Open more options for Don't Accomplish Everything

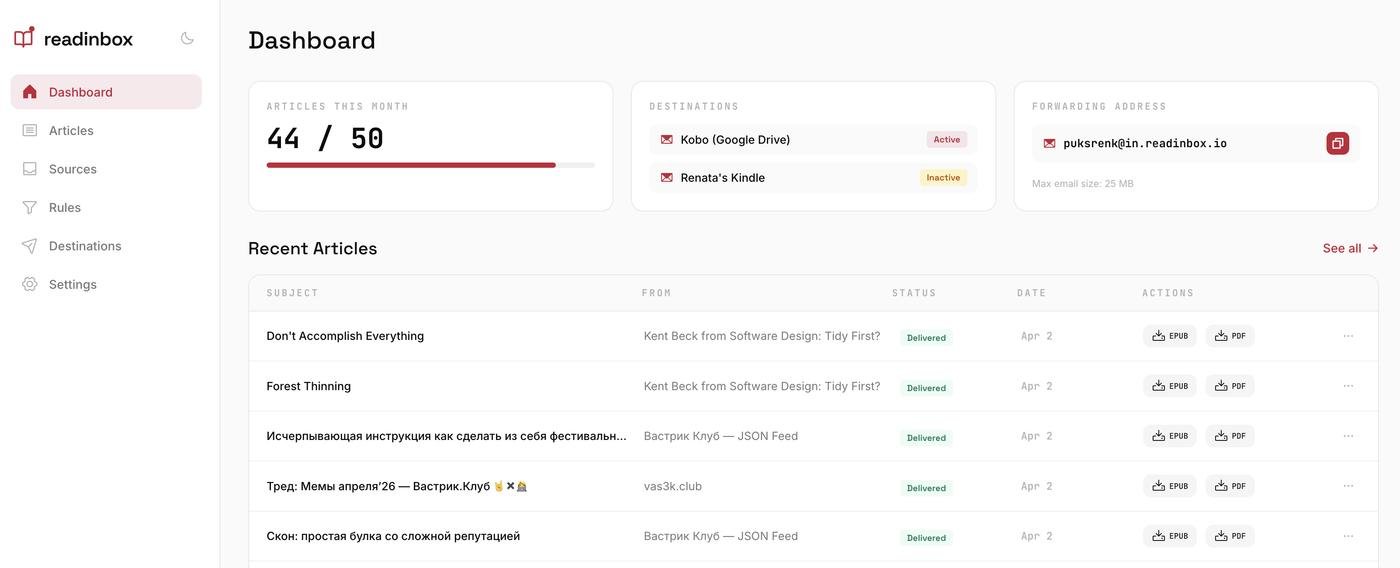[1348, 336]
